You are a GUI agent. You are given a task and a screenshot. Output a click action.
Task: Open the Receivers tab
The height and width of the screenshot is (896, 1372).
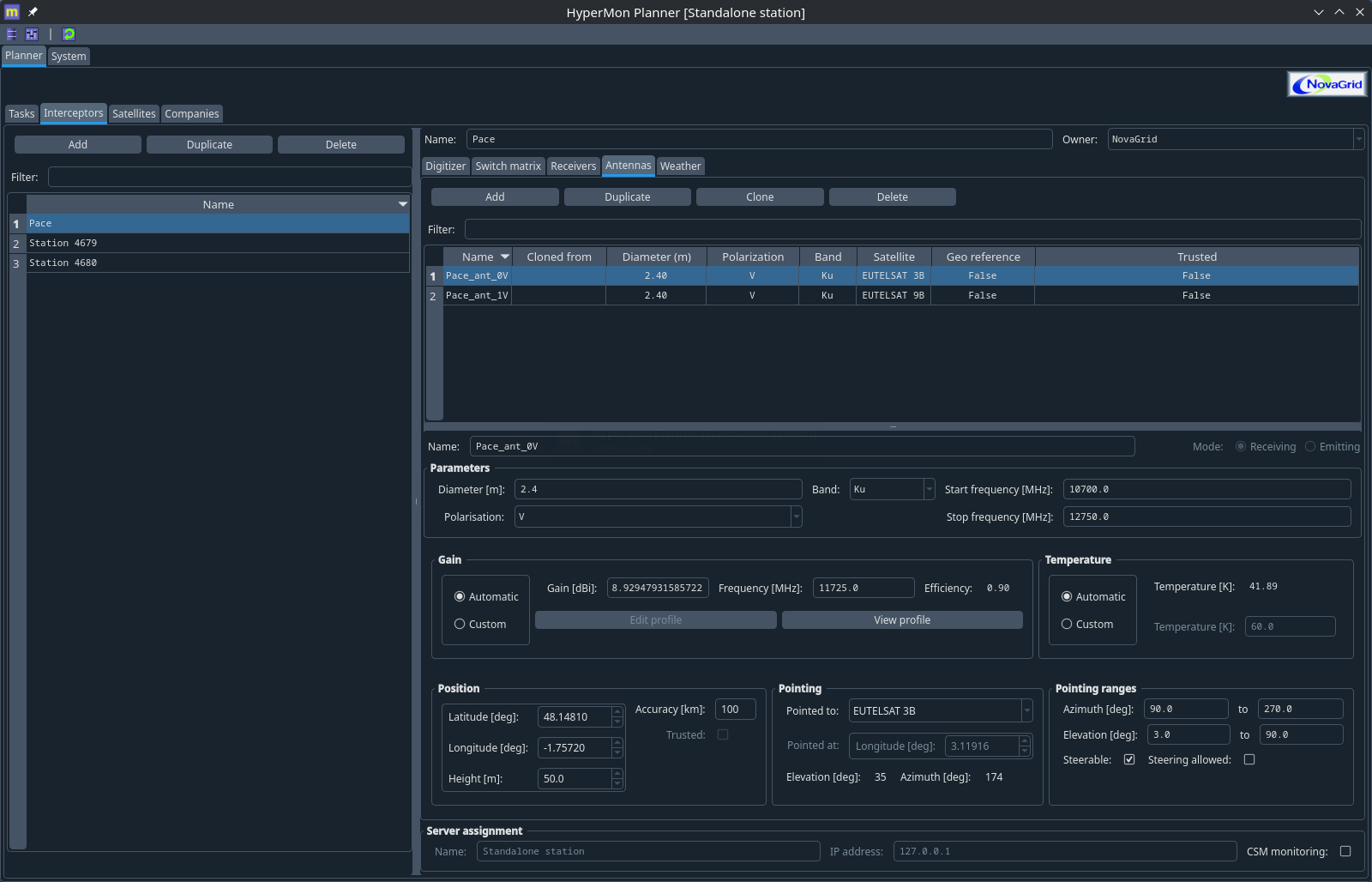pyautogui.click(x=574, y=166)
